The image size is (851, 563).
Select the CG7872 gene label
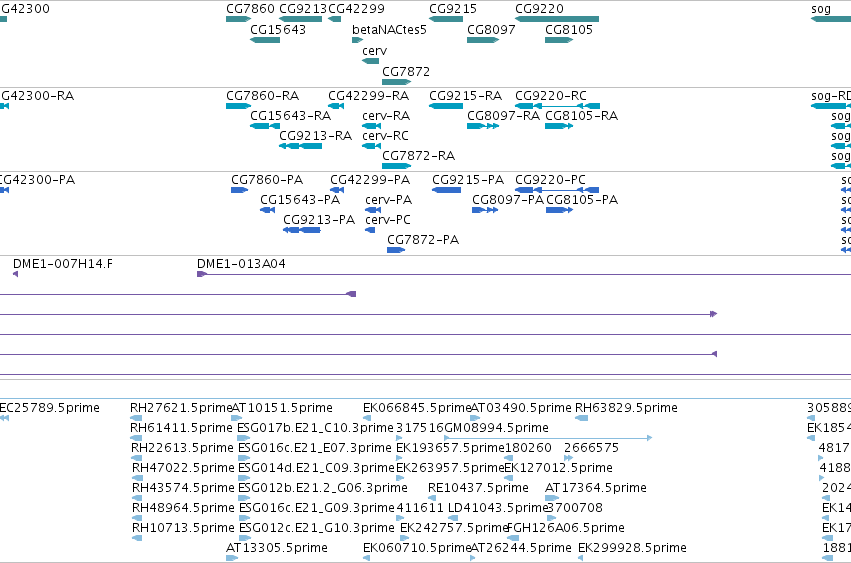click(x=406, y=72)
